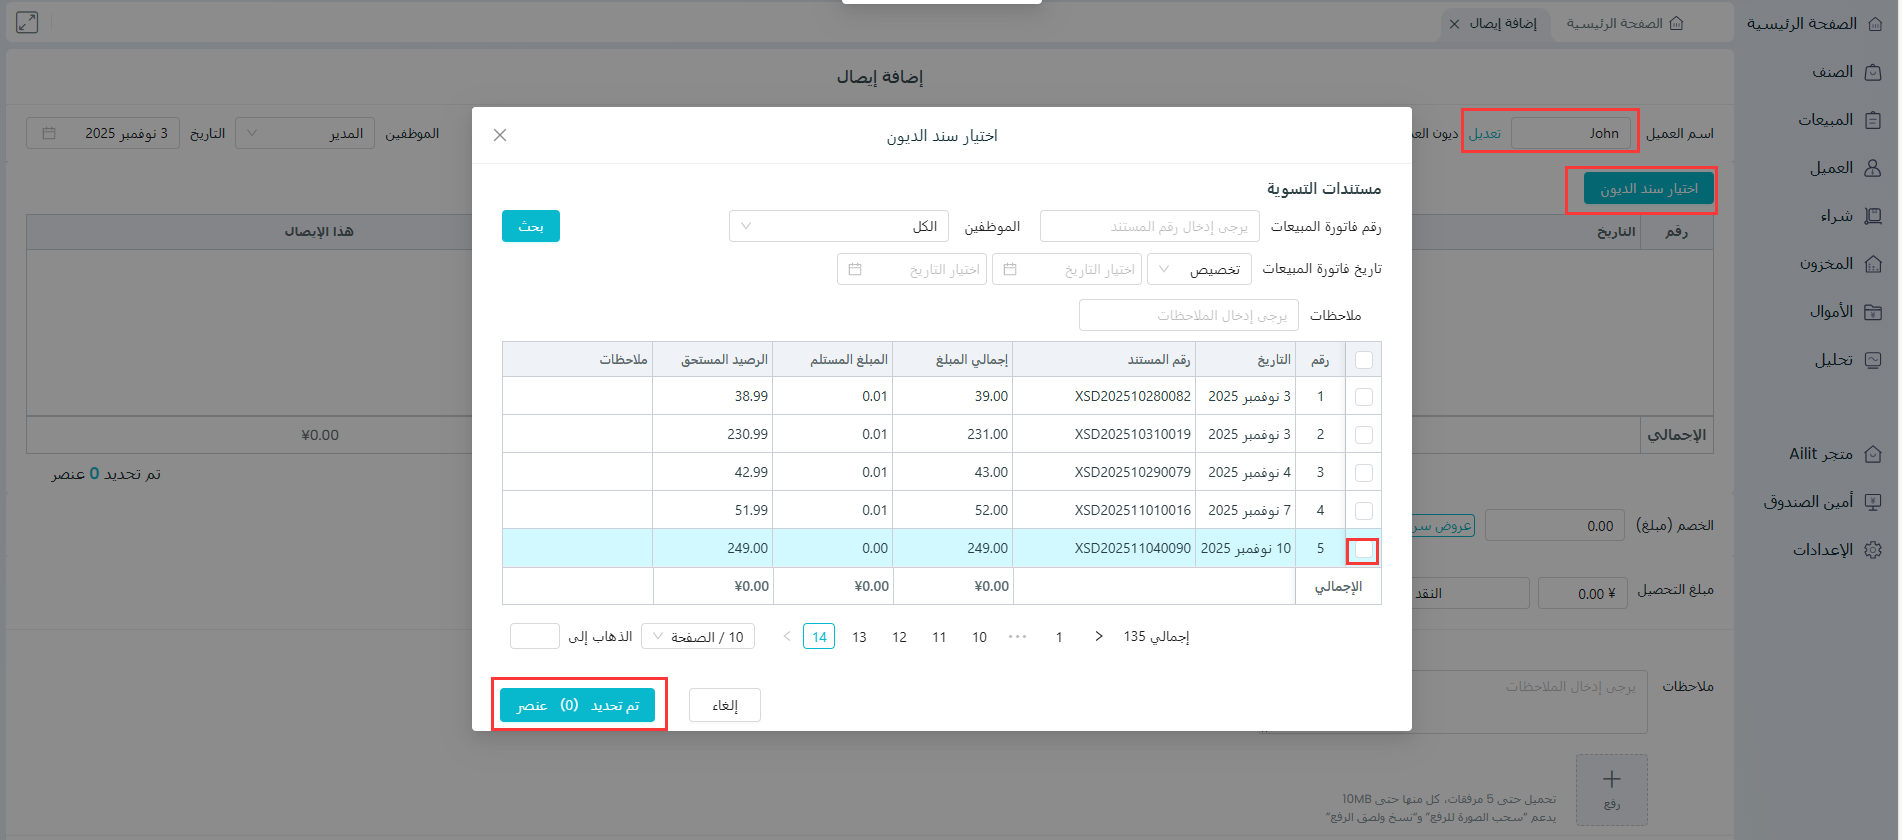
Task: Open المبيعات sales icon in sidebar
Action: click(1873, 120)
